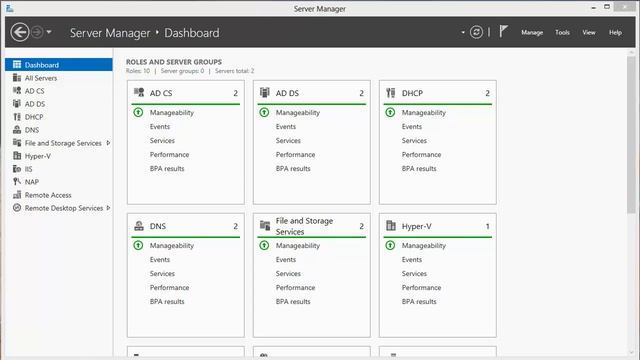640x360 pixels.
Task: Click the Remote Access sidebar icon
Action: pos(17,195)
